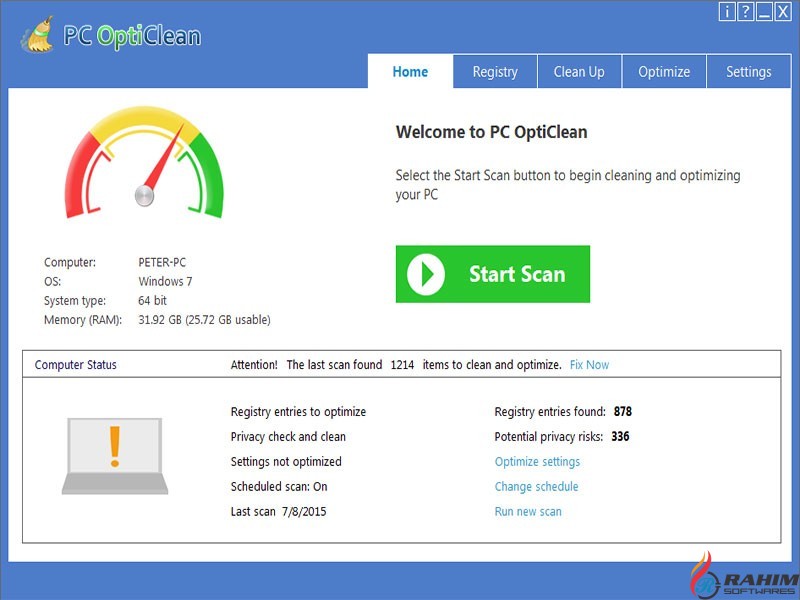Click Scheduled scan: On text
The width and height of the screenshot is (800, 600).
[x=279, y=487]
